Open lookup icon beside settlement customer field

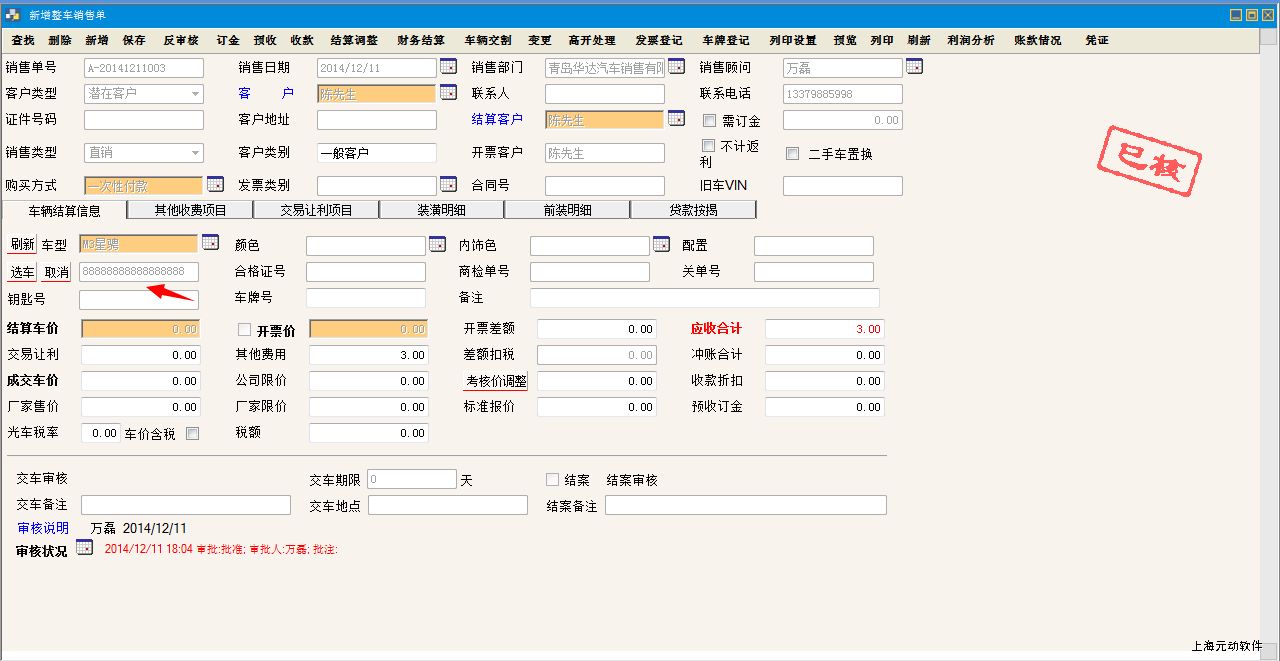point(676,119)
